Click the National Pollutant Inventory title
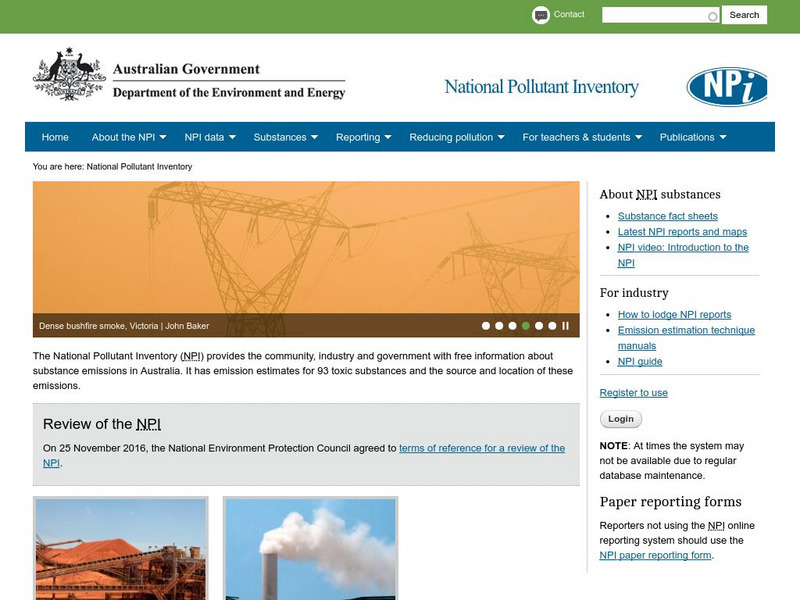This screenshot has width=800, height=600. [x=541, y=87]
